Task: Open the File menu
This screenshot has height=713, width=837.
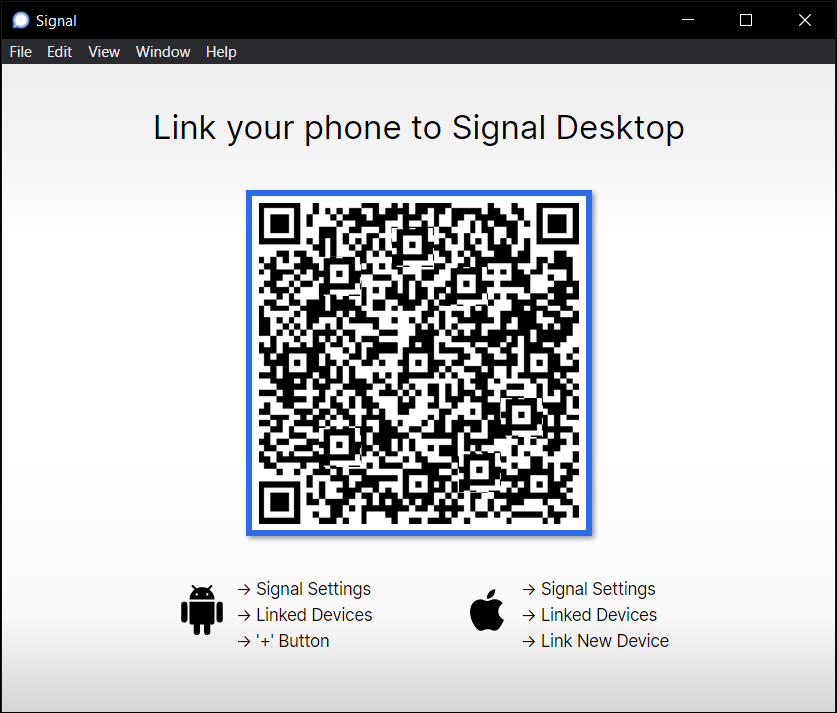Action: [x=21, y=52]
